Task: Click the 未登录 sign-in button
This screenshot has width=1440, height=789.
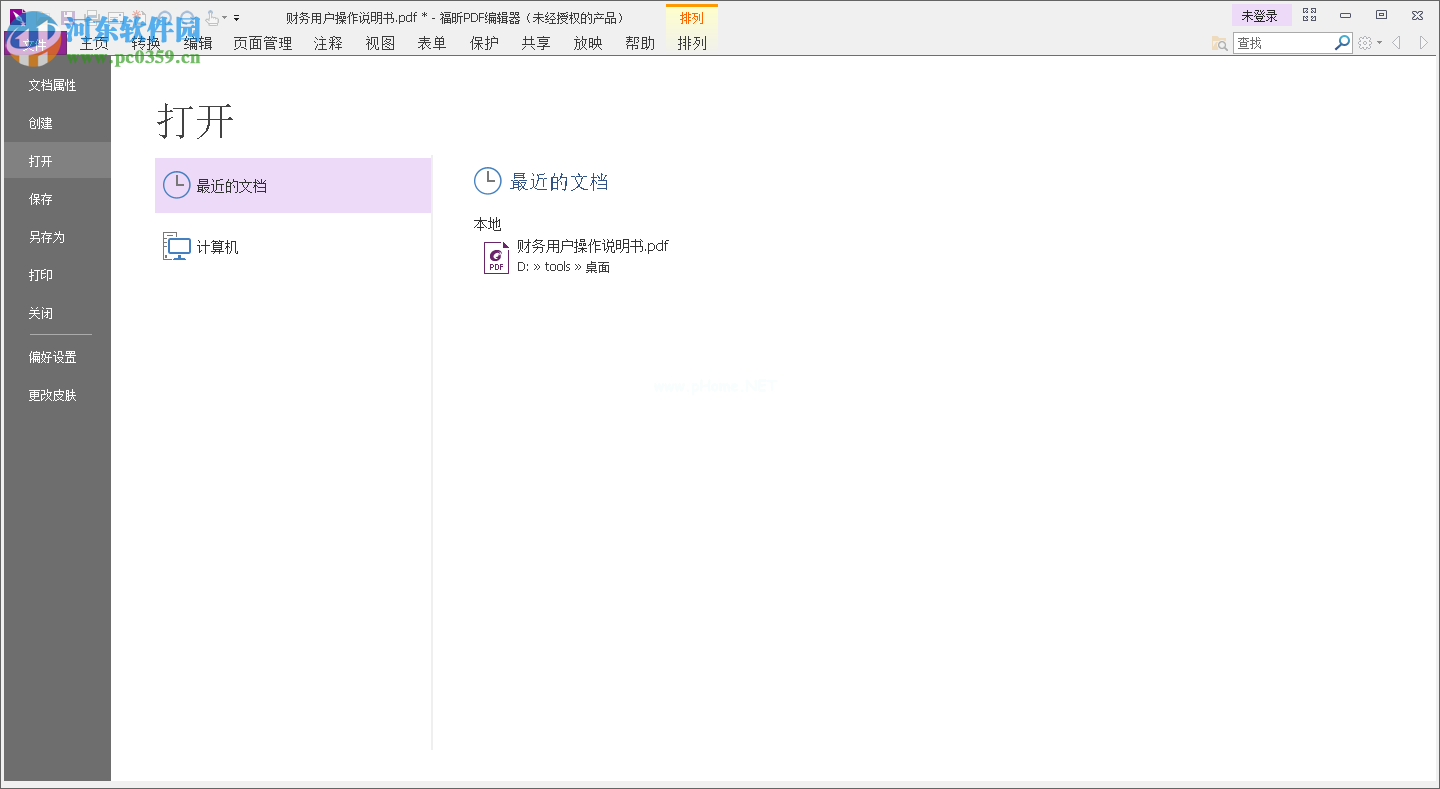Action: 1260,16
